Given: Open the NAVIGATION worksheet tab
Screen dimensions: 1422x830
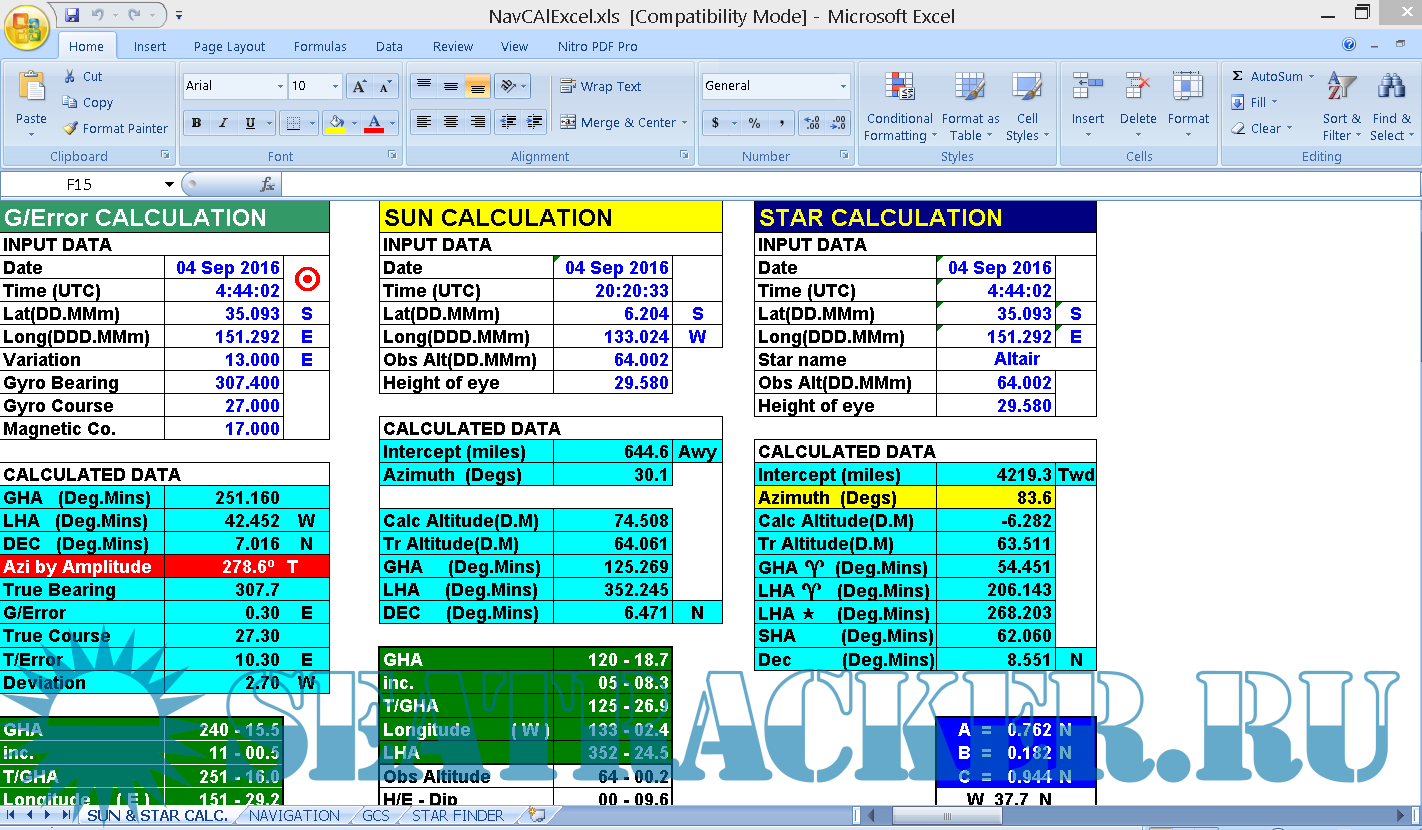Looking at the screenshot, I should pos(294,815).
